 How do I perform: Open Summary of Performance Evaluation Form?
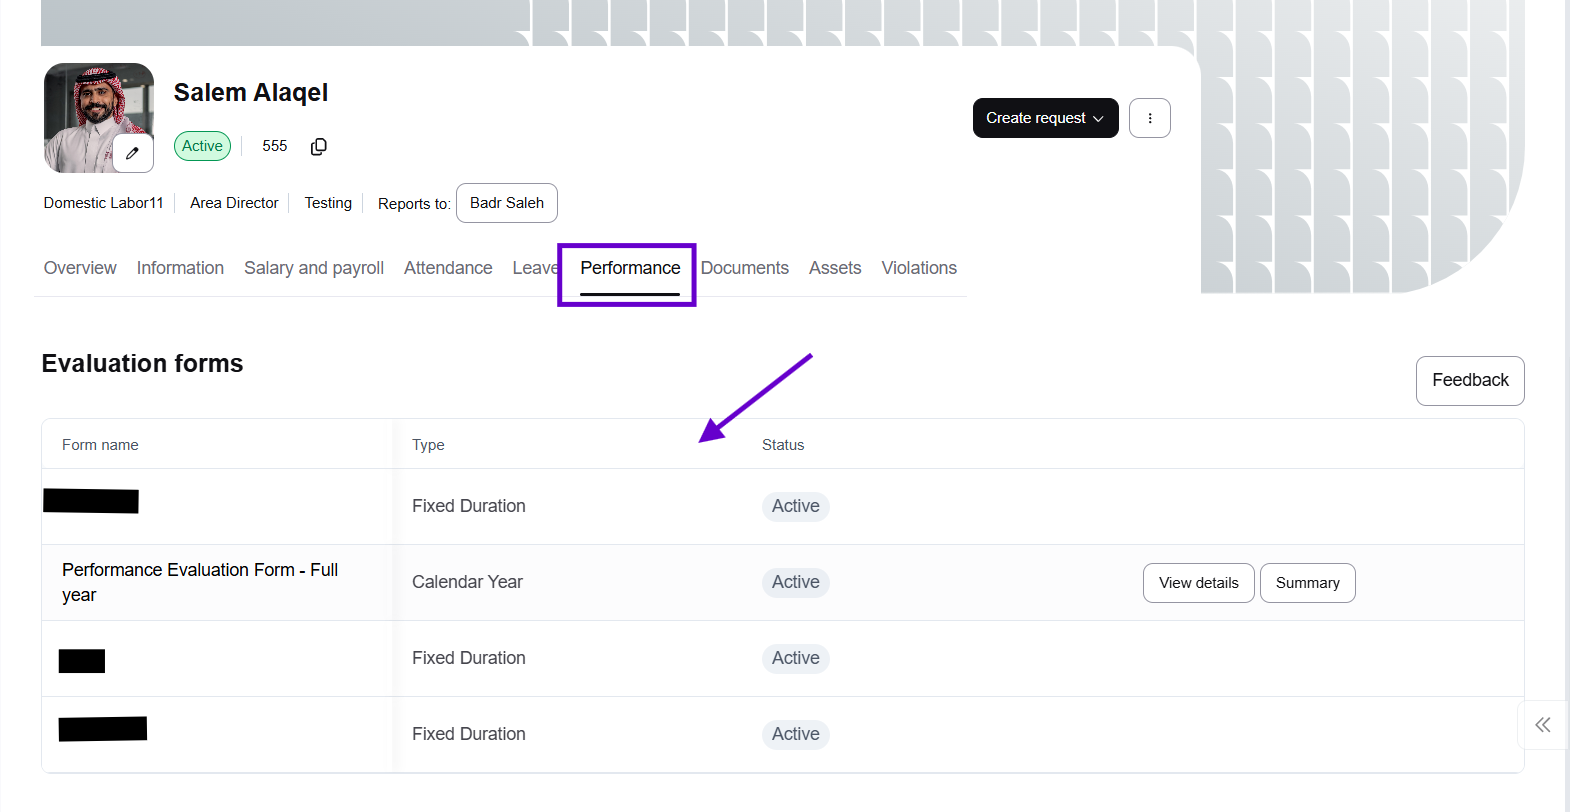click(x=1307, y=583)
